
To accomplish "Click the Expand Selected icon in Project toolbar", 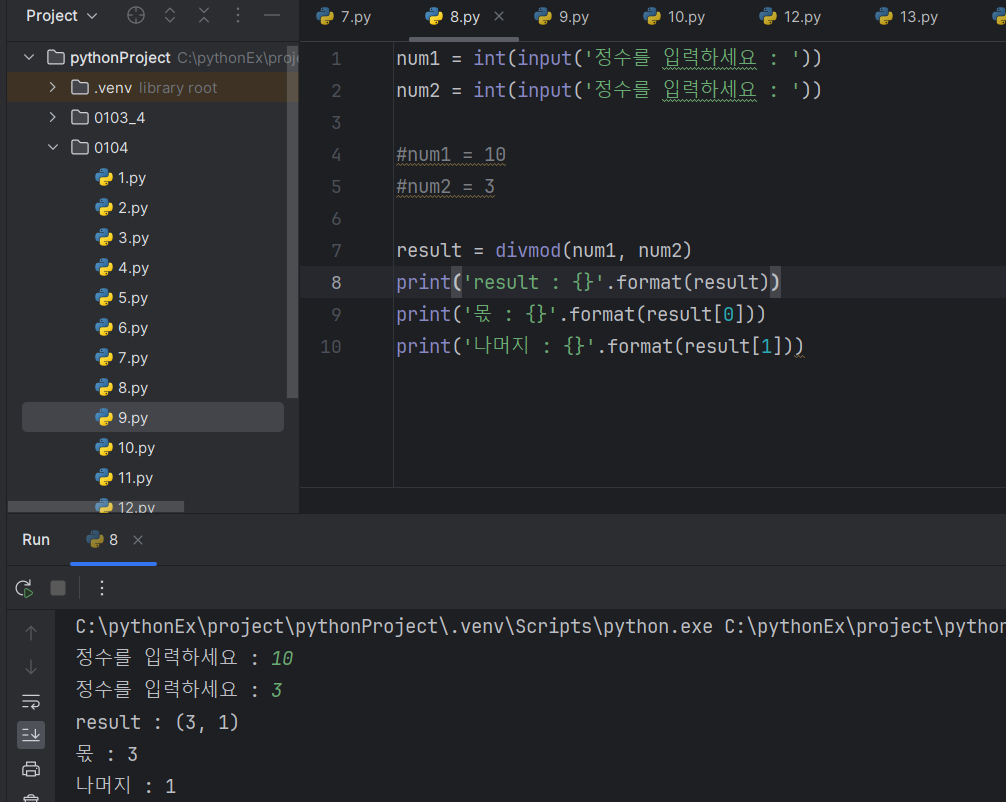I will pyautogui.click(x=170, y=15).
